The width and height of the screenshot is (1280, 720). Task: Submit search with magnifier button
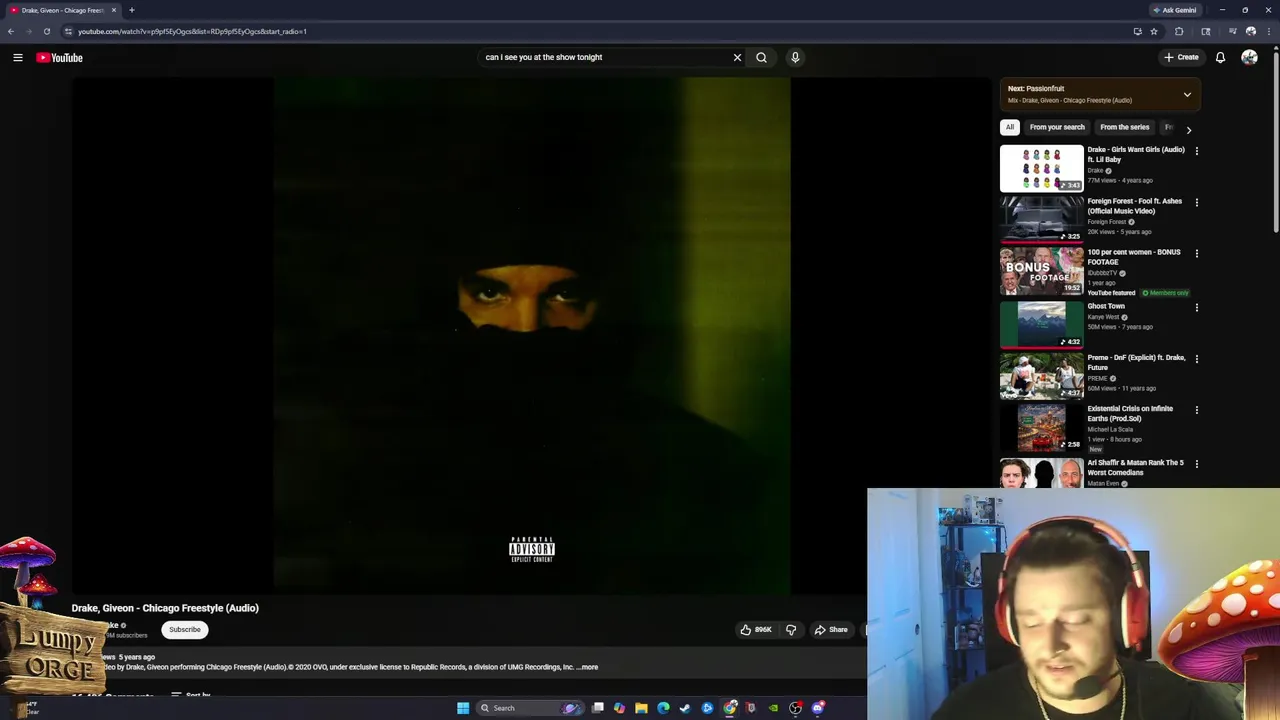coord(761,57)
